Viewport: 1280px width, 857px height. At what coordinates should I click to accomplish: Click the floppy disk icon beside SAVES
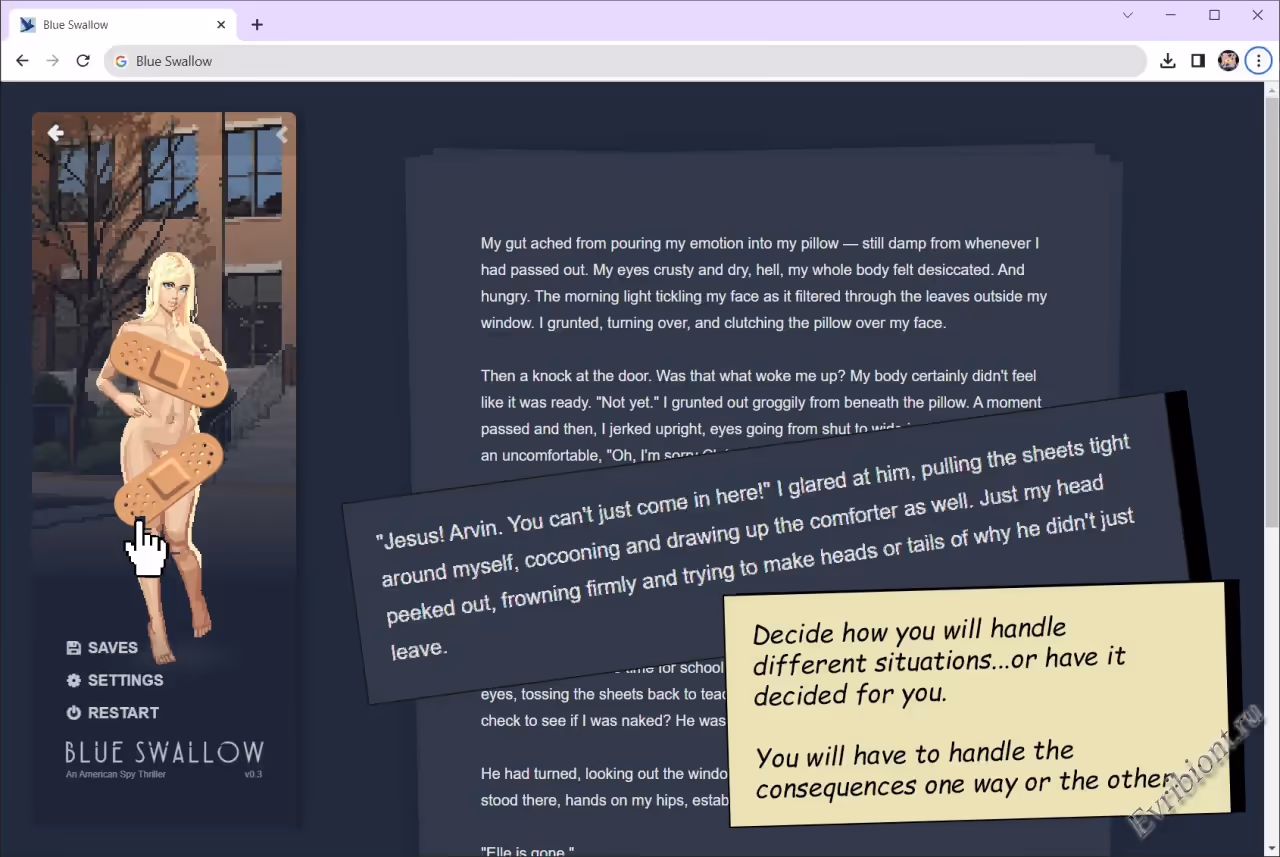coord(73,648)
